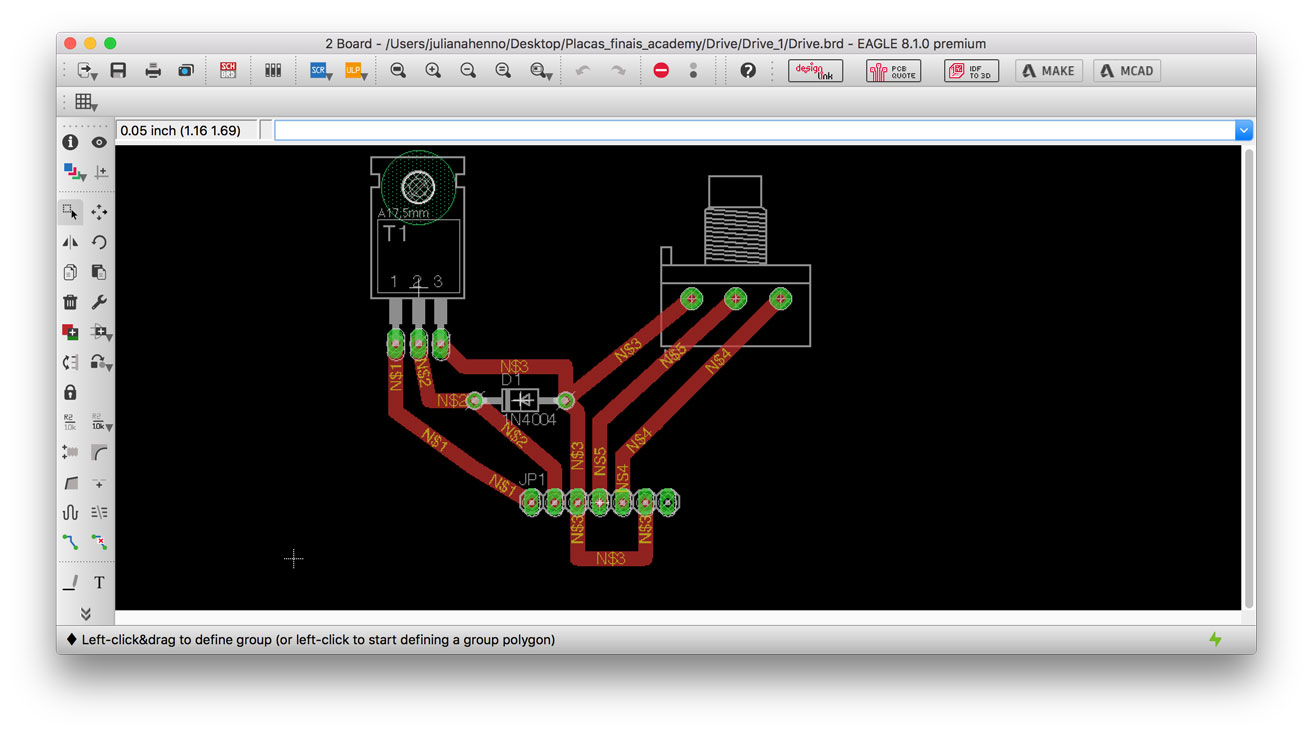Select the Optimize tool
Viewport: 1312px width, 734px height.
(x=99, y=482)
